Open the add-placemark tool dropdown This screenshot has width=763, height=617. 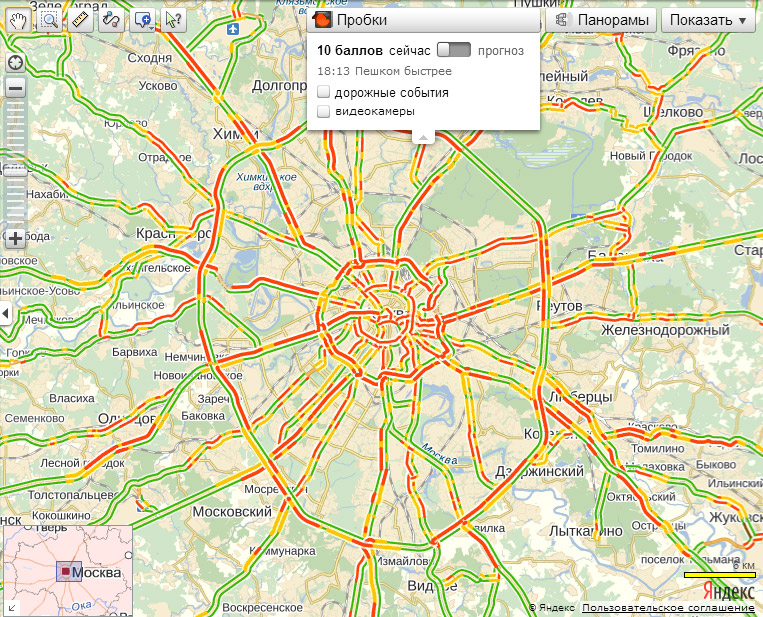(x=144, y=19)
